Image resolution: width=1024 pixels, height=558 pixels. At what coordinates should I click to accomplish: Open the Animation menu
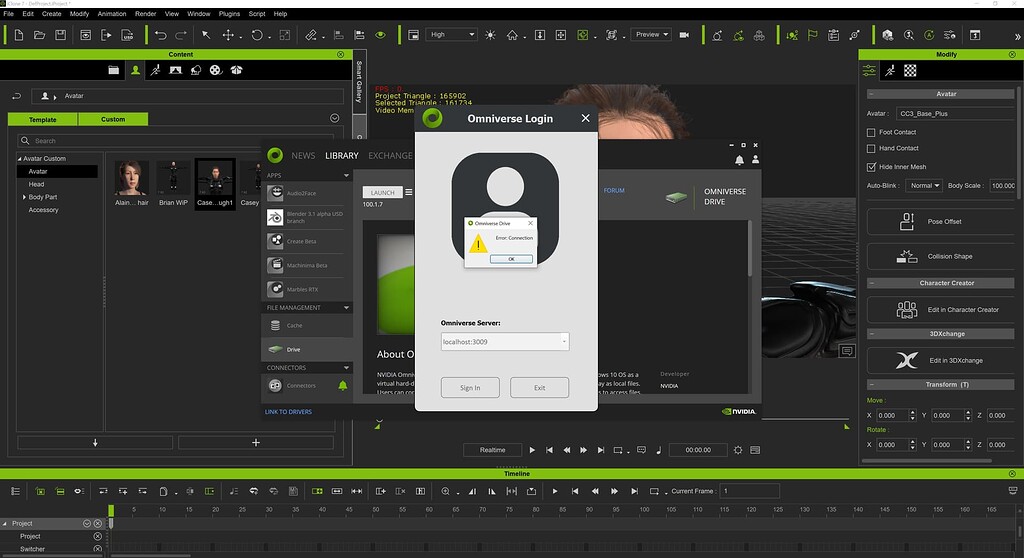pos(111,14)
